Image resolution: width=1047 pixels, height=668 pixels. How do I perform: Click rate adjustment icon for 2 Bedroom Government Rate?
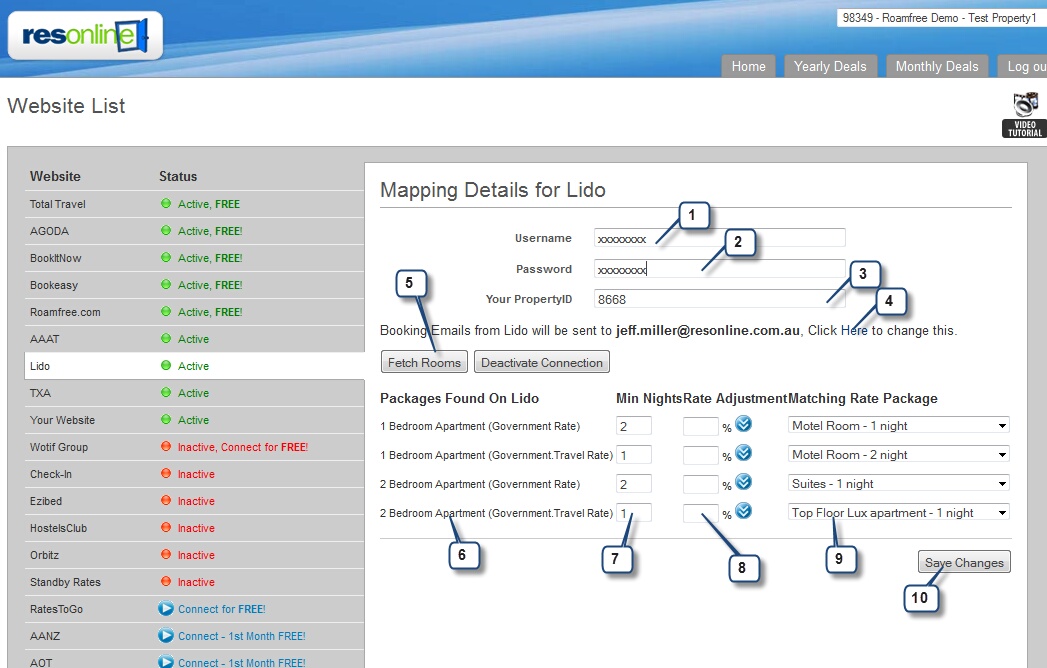click(743, 482)
